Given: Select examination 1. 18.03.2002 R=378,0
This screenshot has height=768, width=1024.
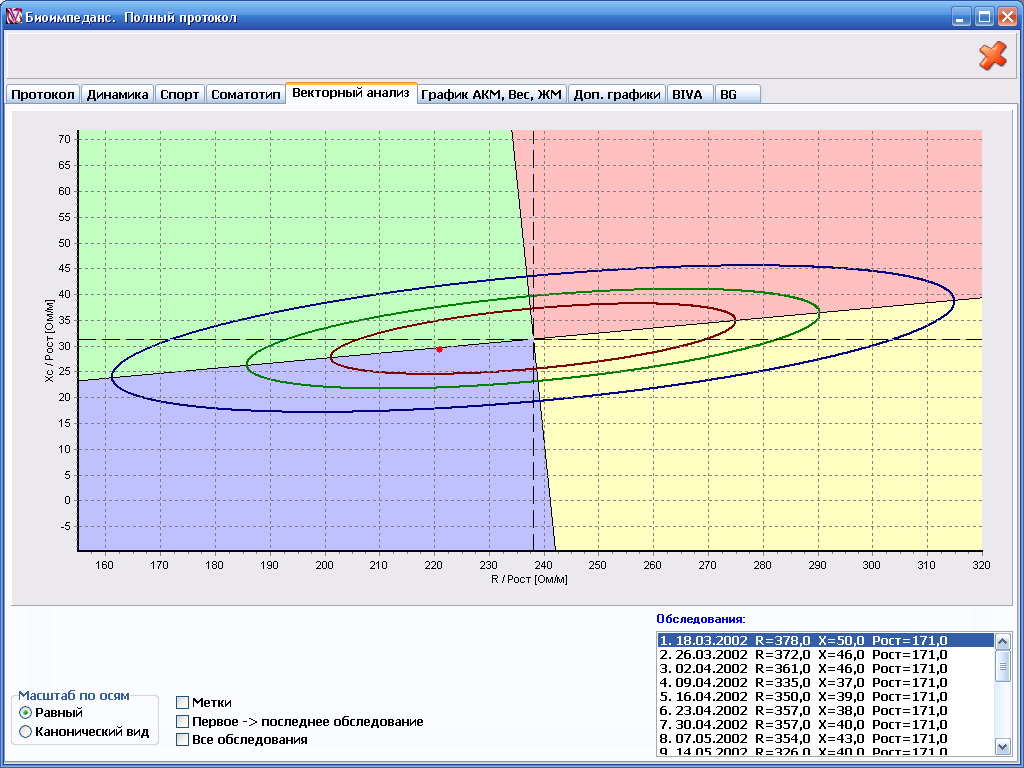Looking at the screenshot, I should 825,640.
